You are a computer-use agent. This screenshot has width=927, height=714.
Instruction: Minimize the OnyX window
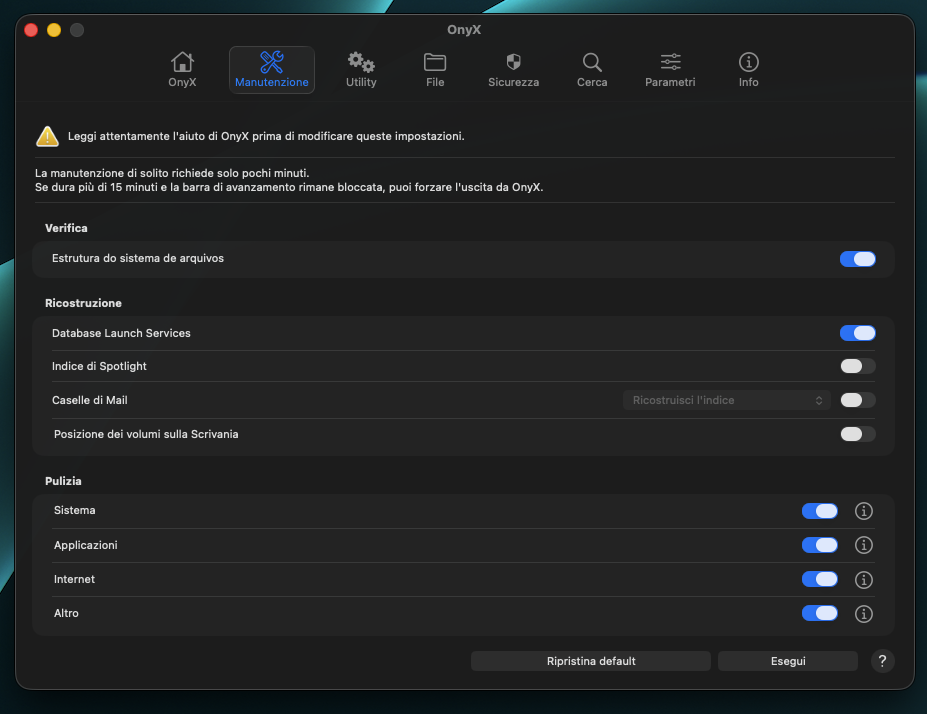(x=54, y=30)
